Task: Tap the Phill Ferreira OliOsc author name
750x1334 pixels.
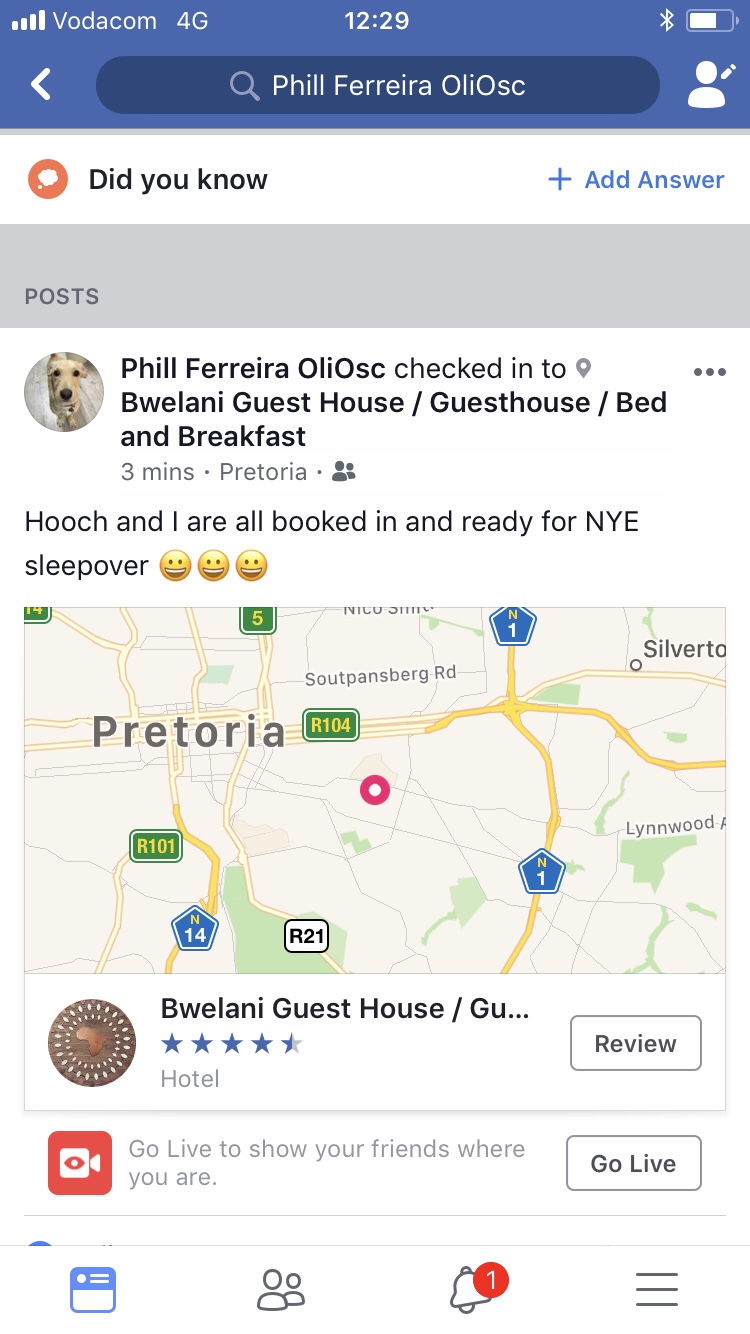Action: click(253, 369)
